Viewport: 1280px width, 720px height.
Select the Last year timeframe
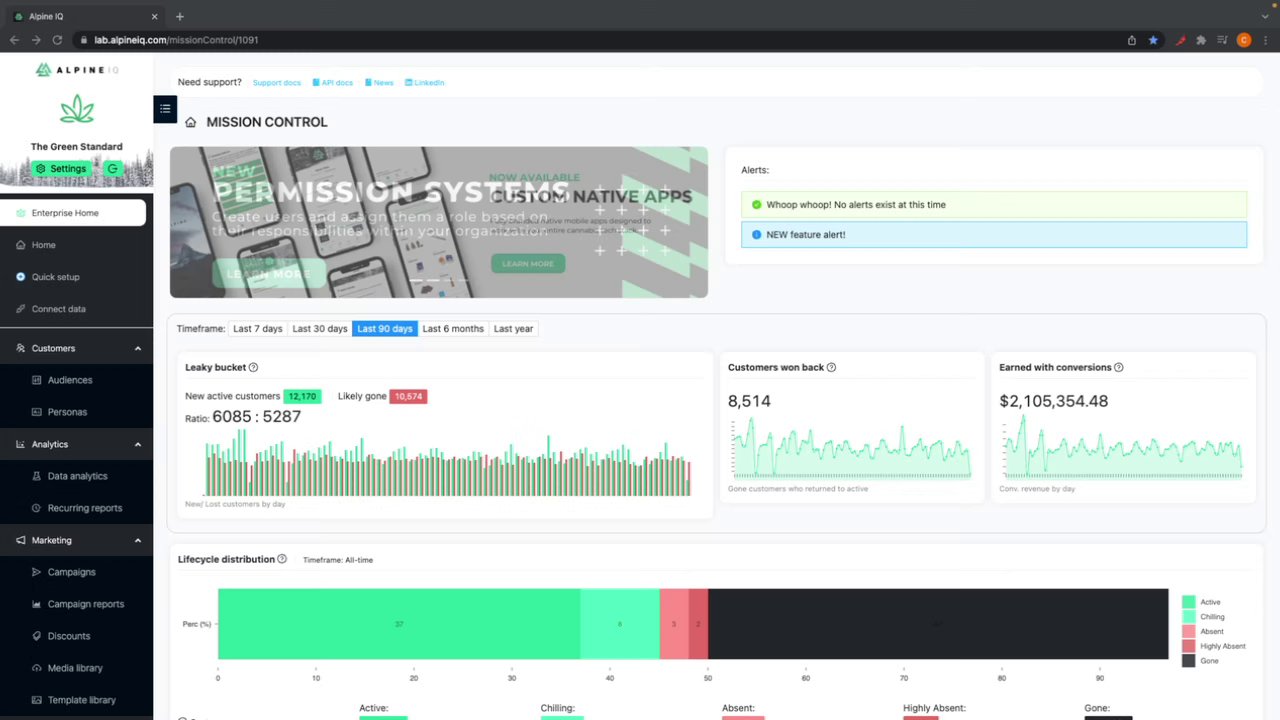513,328
